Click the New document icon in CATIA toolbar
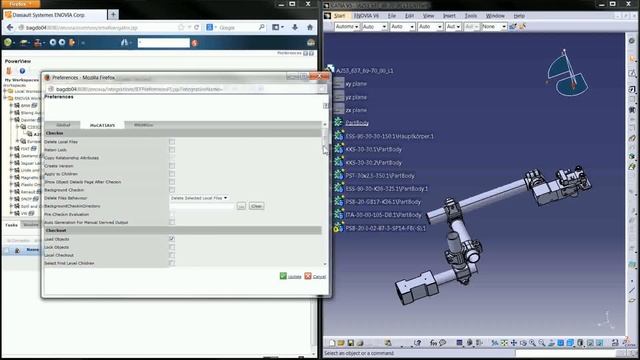The width and height of the screenshot is (640, 360). [332, 343]
